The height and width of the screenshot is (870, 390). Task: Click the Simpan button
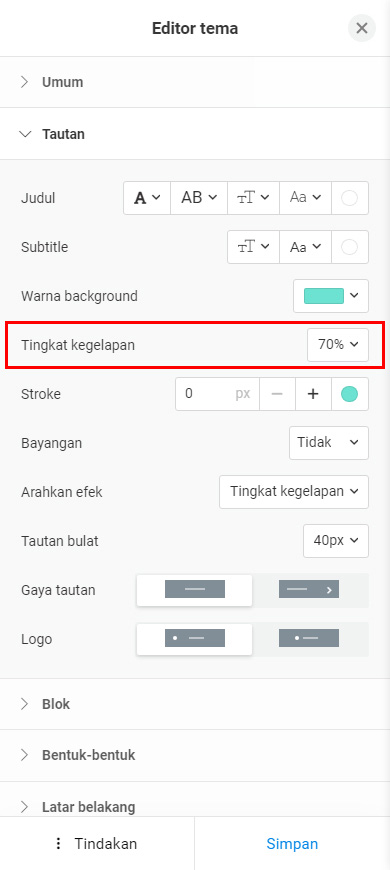point(292,844)
